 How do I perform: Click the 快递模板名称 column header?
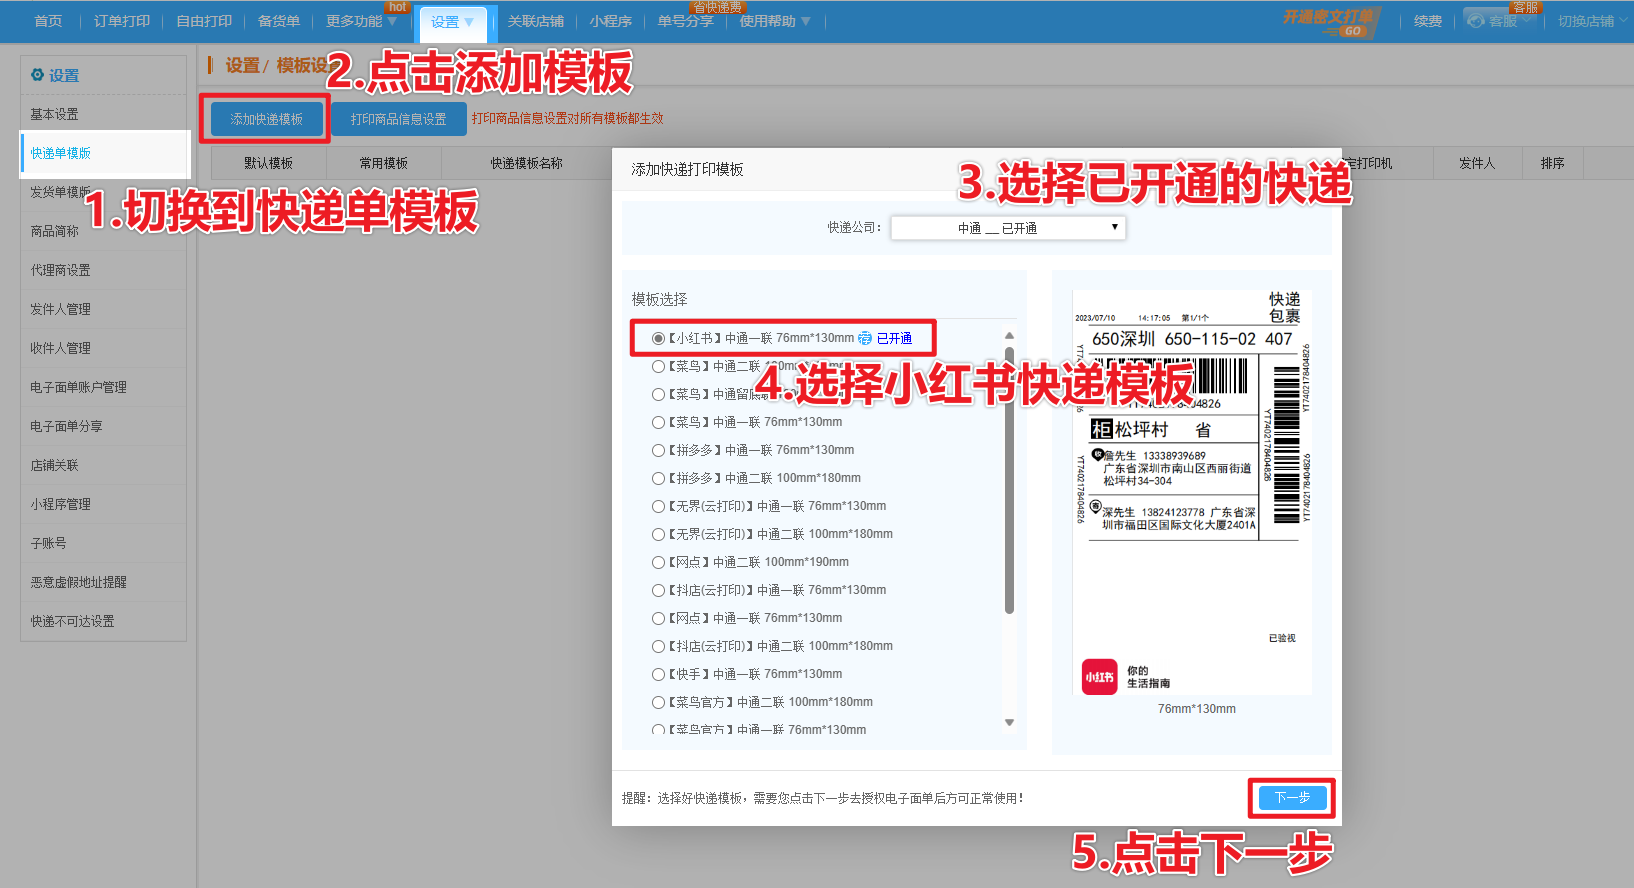526,163
